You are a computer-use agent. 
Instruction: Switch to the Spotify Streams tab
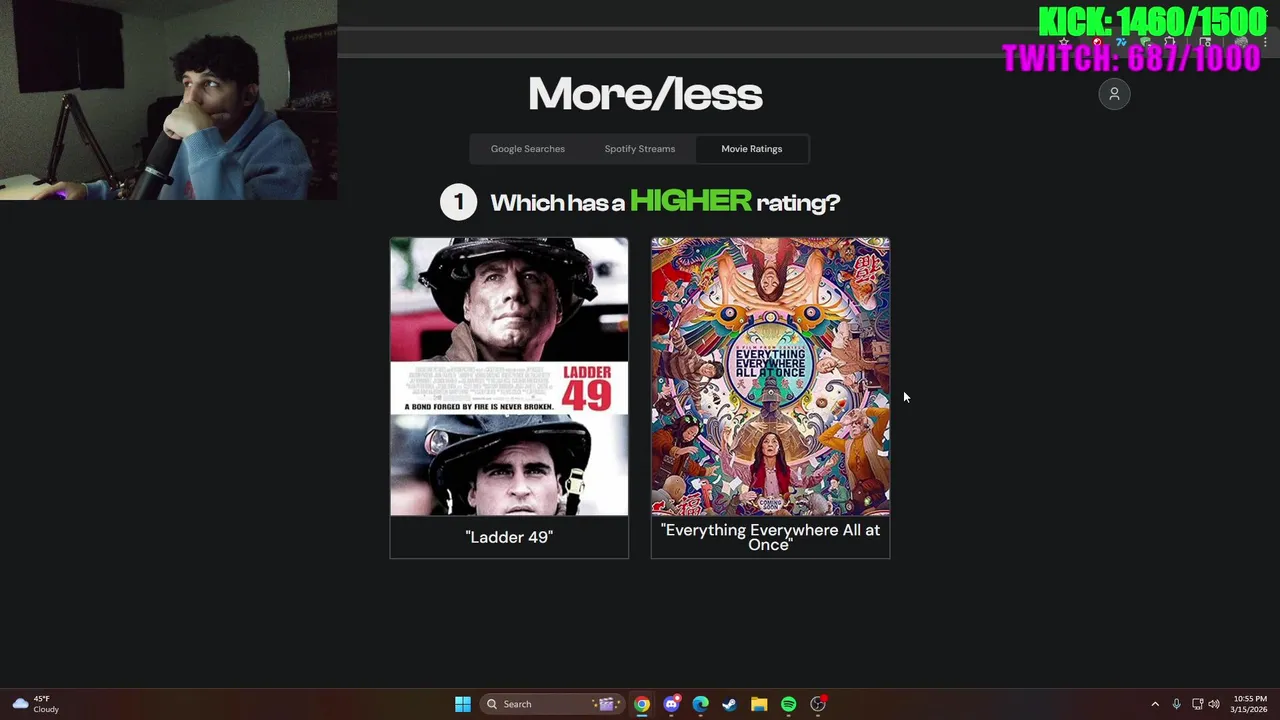[640, 149]
